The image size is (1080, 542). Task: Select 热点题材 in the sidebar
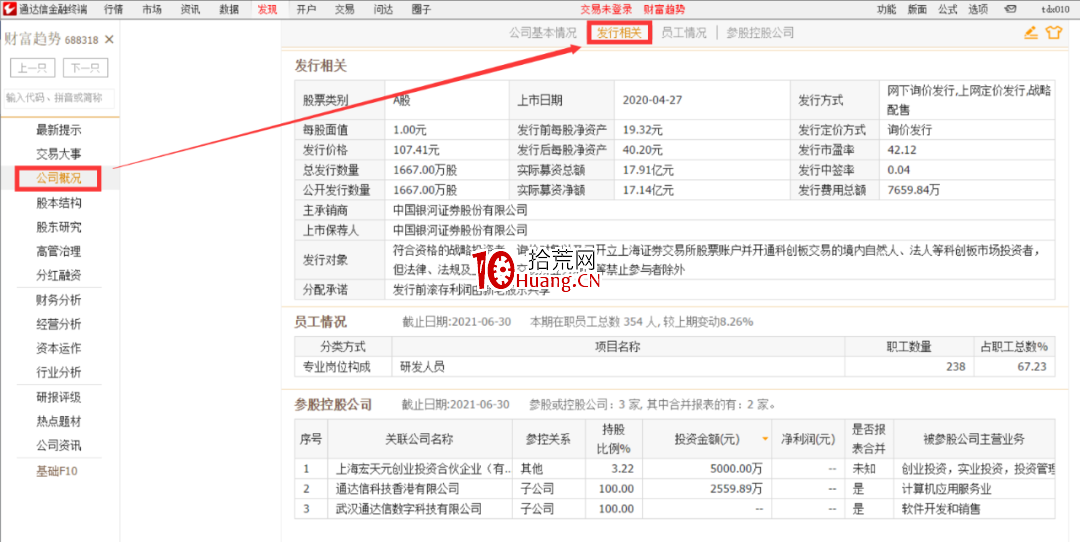pos(59,421)
